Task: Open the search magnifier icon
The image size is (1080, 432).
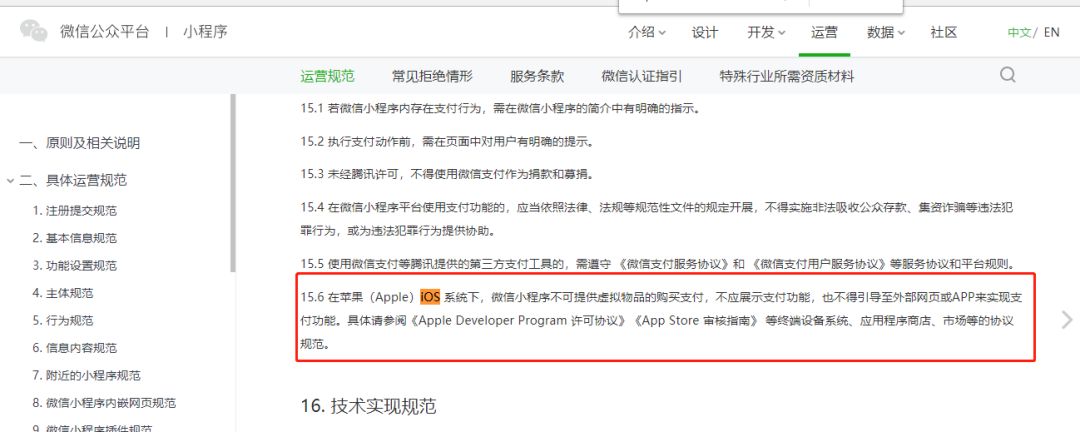Action: coord(1008,75)
